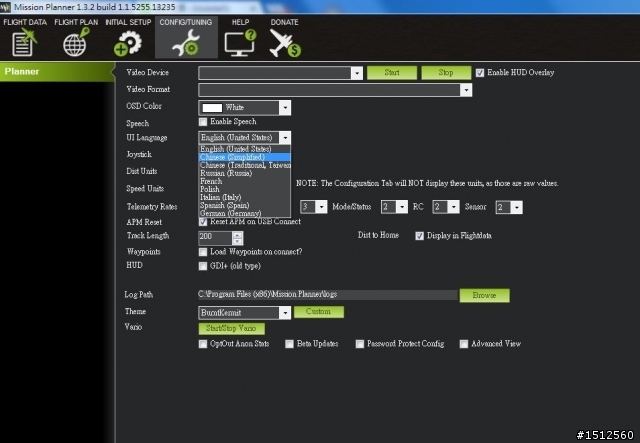Click the Log Path text field
The height and width of the screenshot is (443, 640).
pos(328,294)
